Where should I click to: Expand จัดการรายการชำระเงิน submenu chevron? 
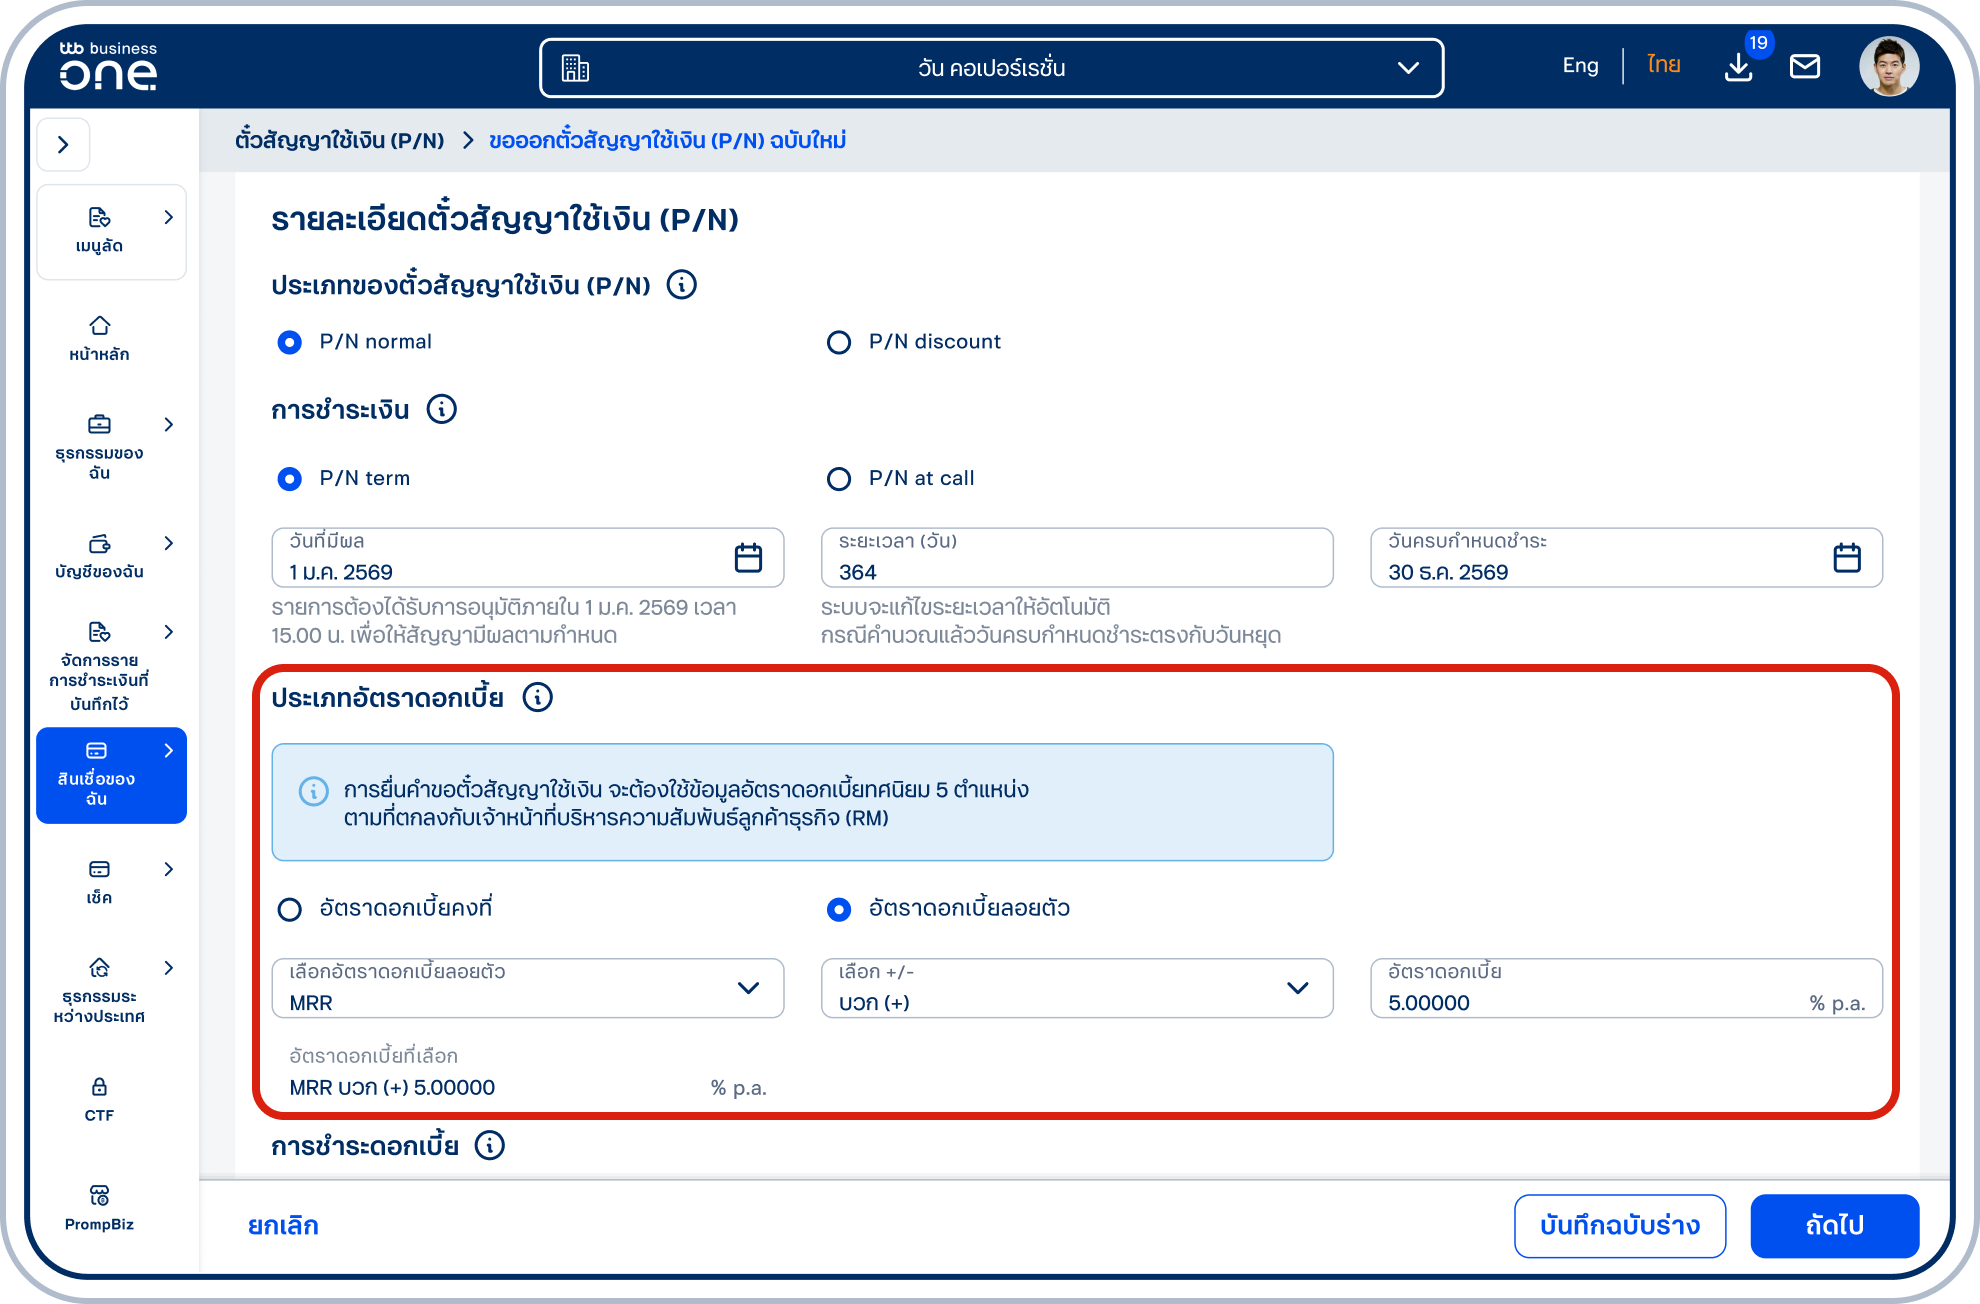tap(168, 632)
